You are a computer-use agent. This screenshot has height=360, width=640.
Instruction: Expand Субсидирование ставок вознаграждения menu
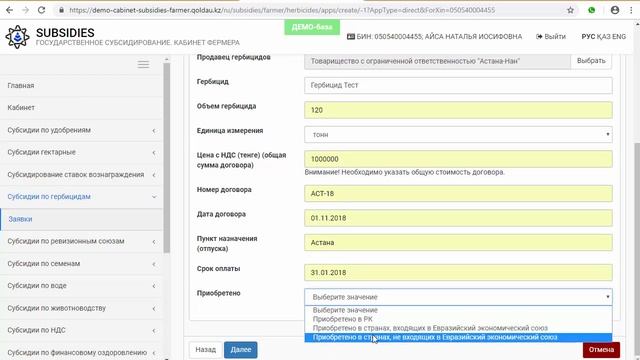(82, 175)
